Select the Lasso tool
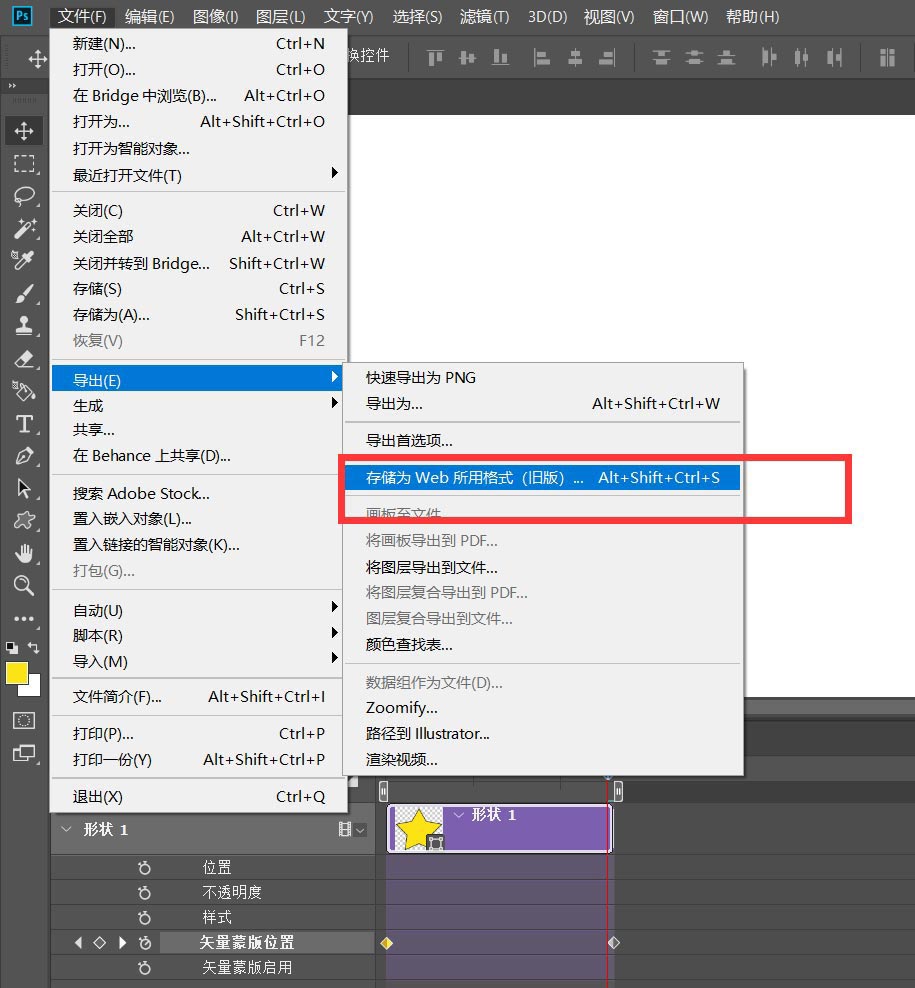 click(24, 196)
